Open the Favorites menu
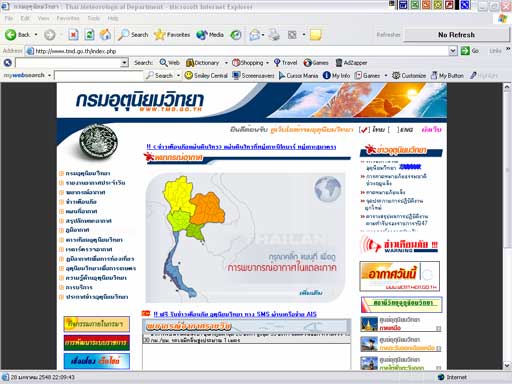The image size is (512, 384). tap(68, 18)
